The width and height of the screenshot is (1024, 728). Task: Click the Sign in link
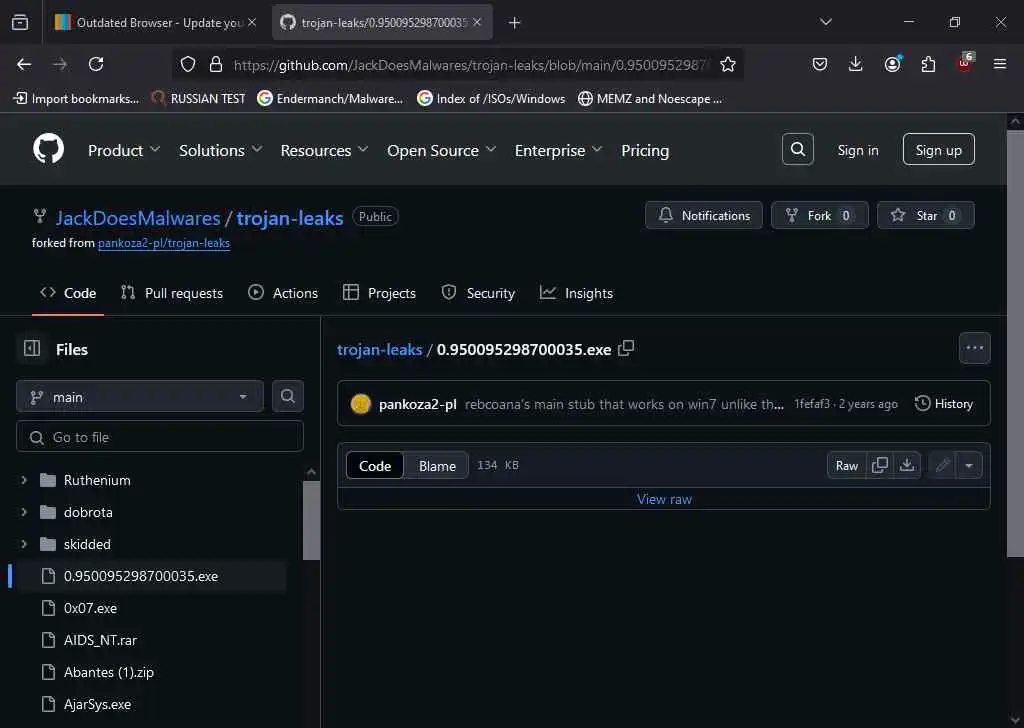(857, 150)
